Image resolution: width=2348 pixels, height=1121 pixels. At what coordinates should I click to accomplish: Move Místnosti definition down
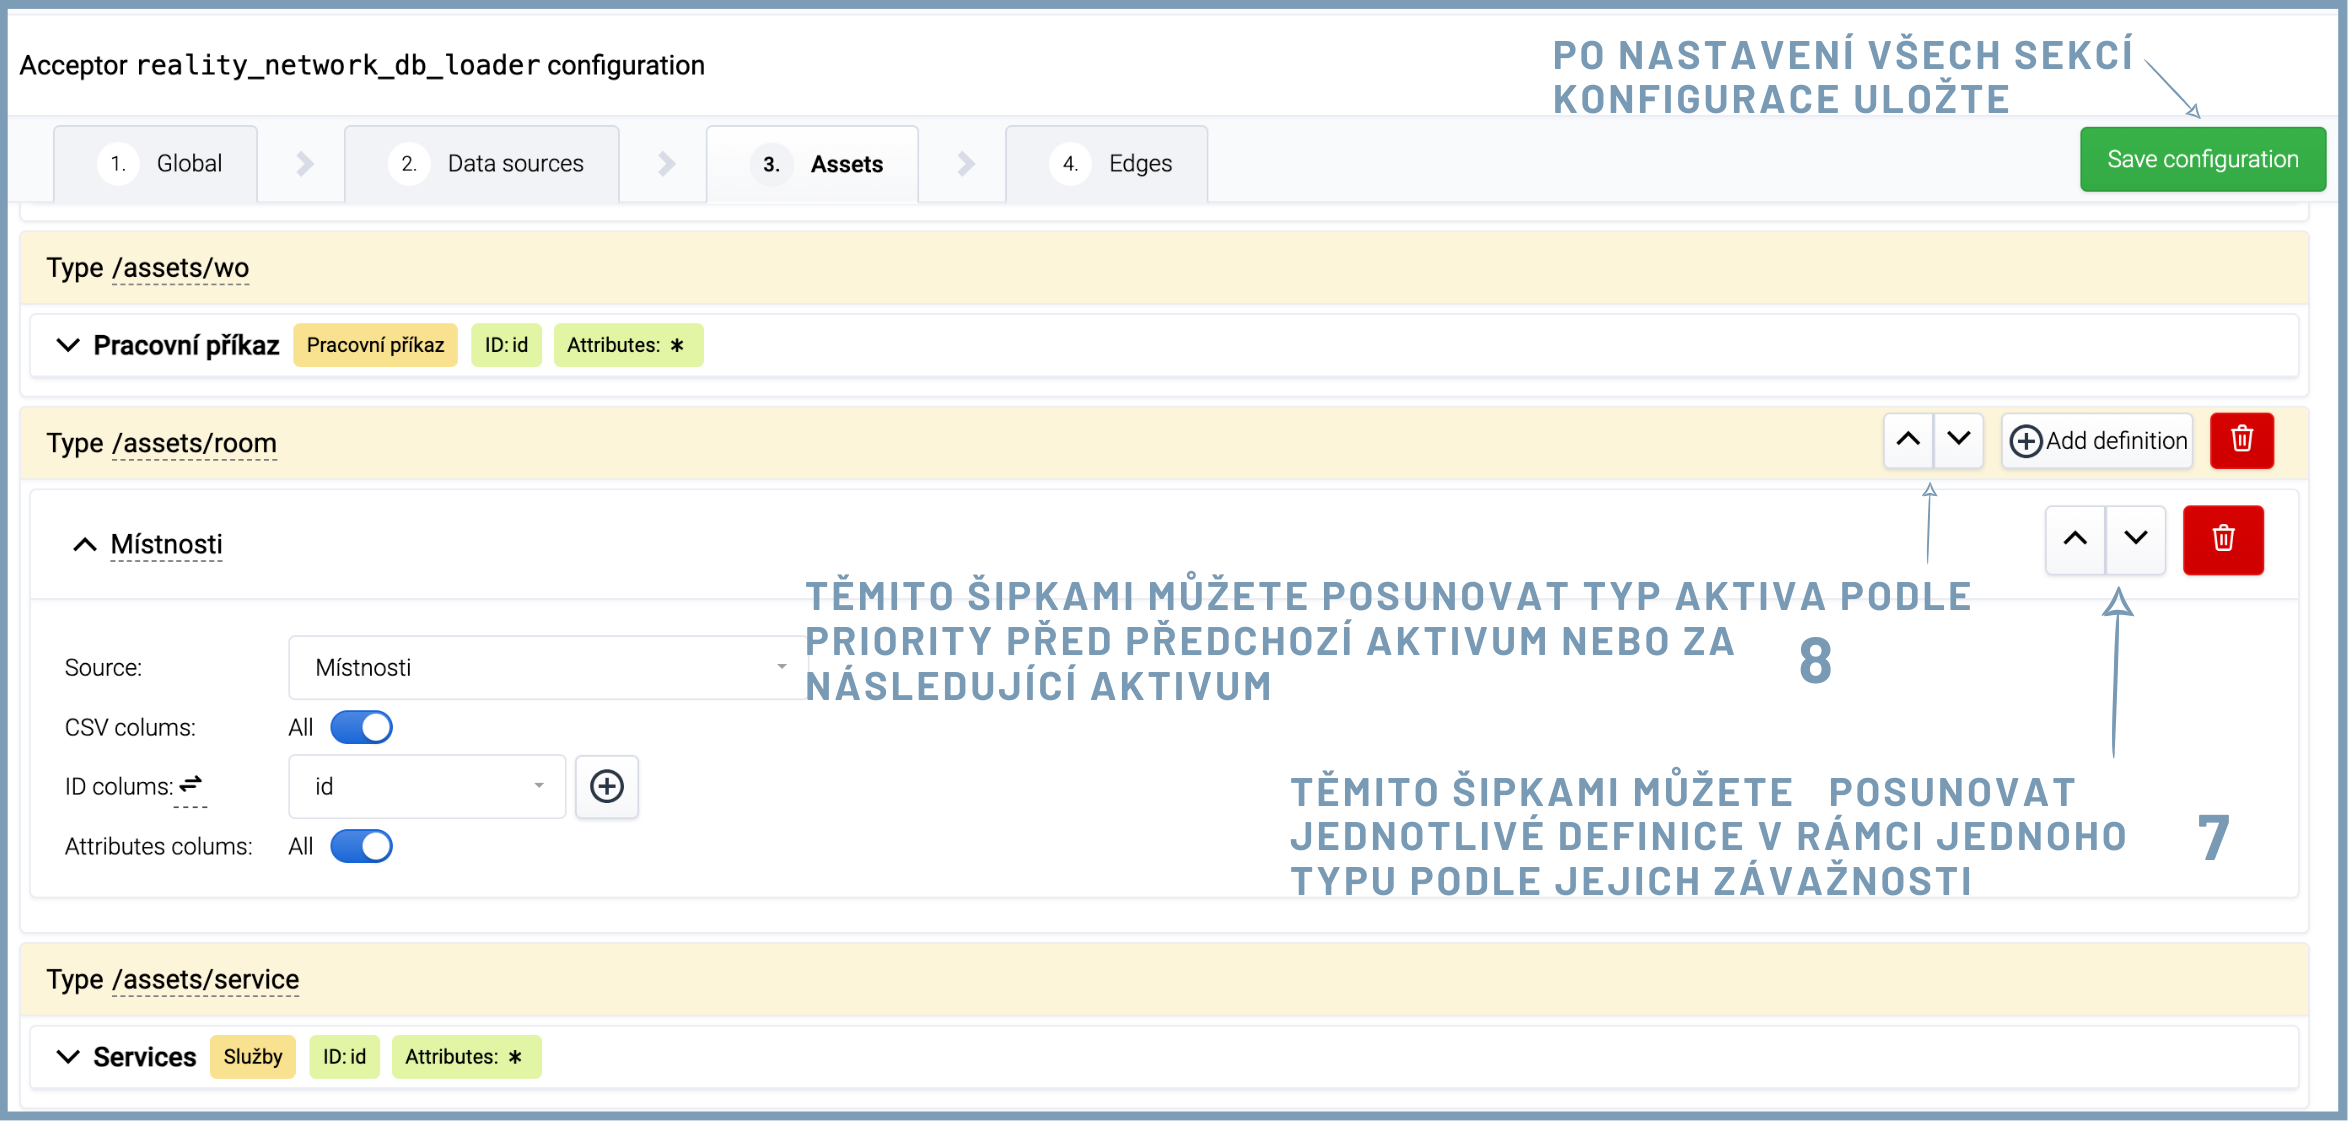[x=2135, y=539]
